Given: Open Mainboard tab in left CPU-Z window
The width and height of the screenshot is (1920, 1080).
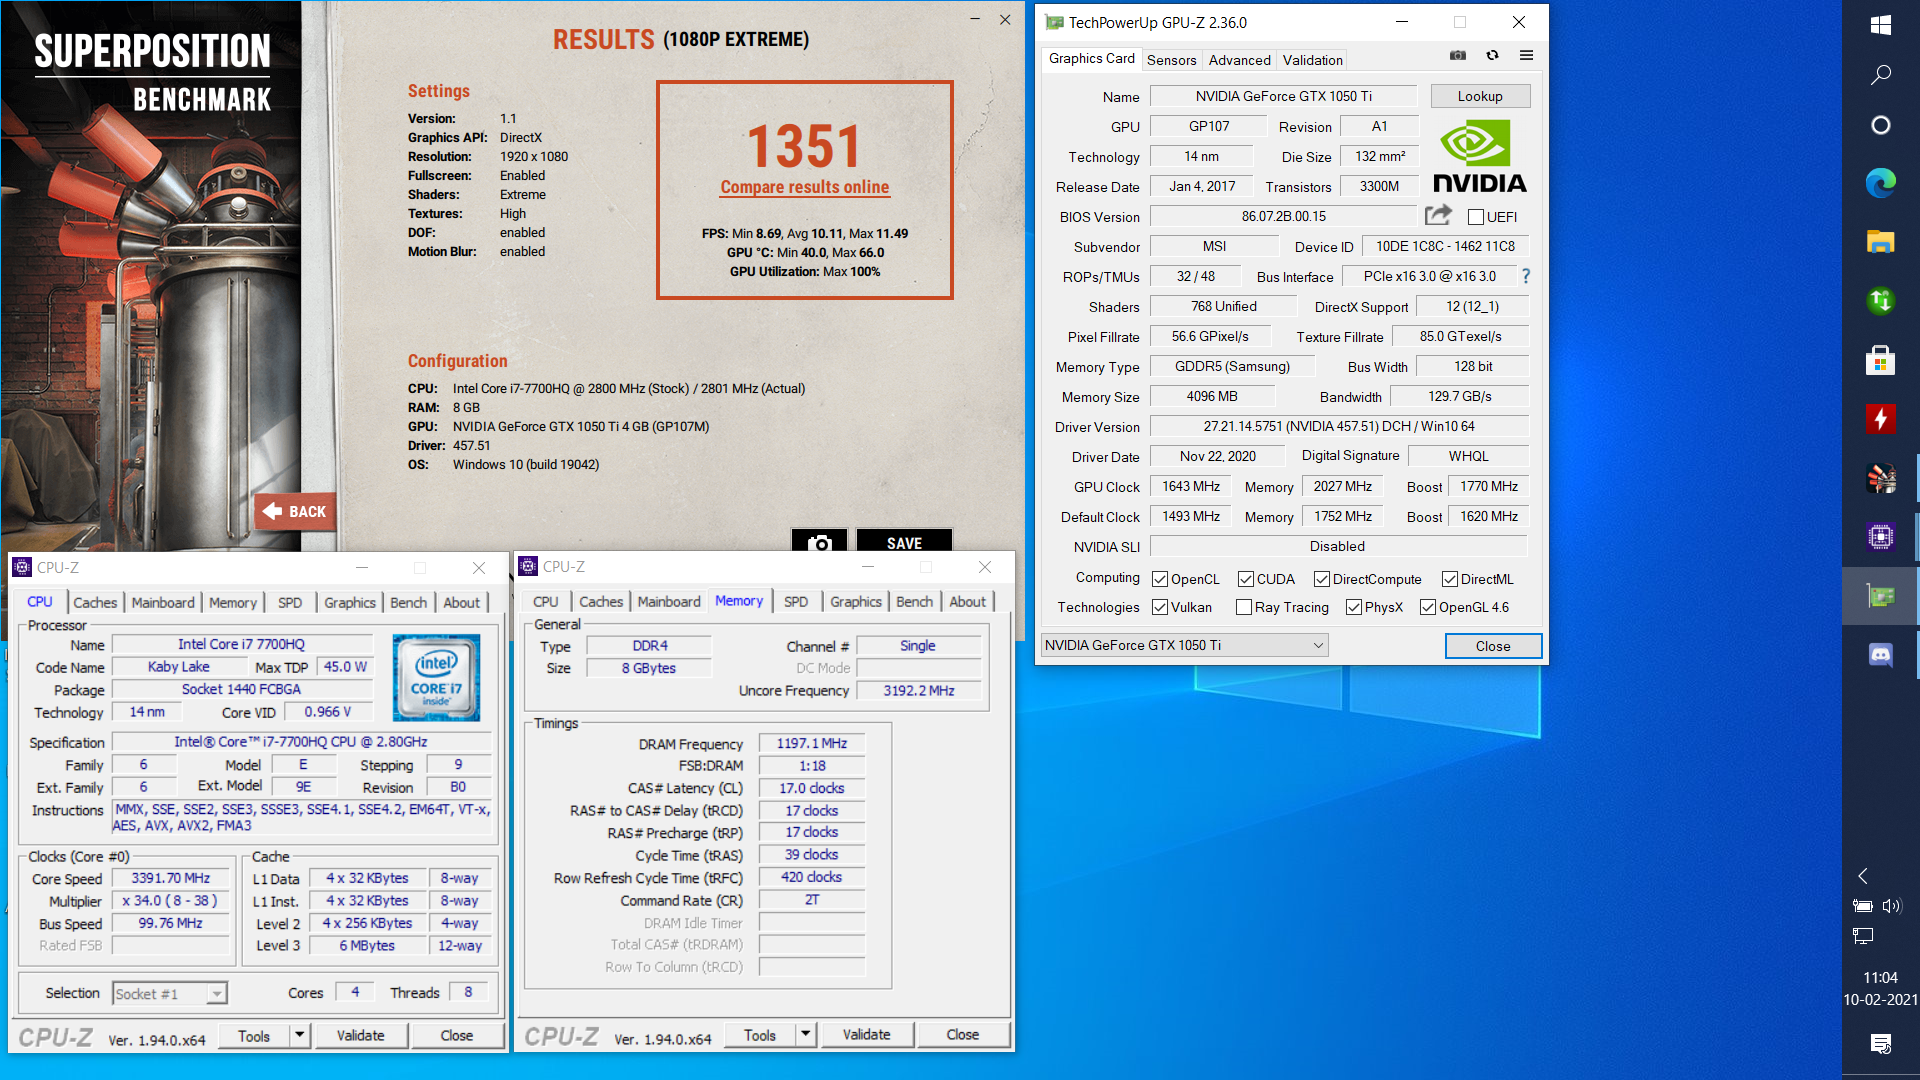Looking at the screenshot, I should click(x=163, y=602).
